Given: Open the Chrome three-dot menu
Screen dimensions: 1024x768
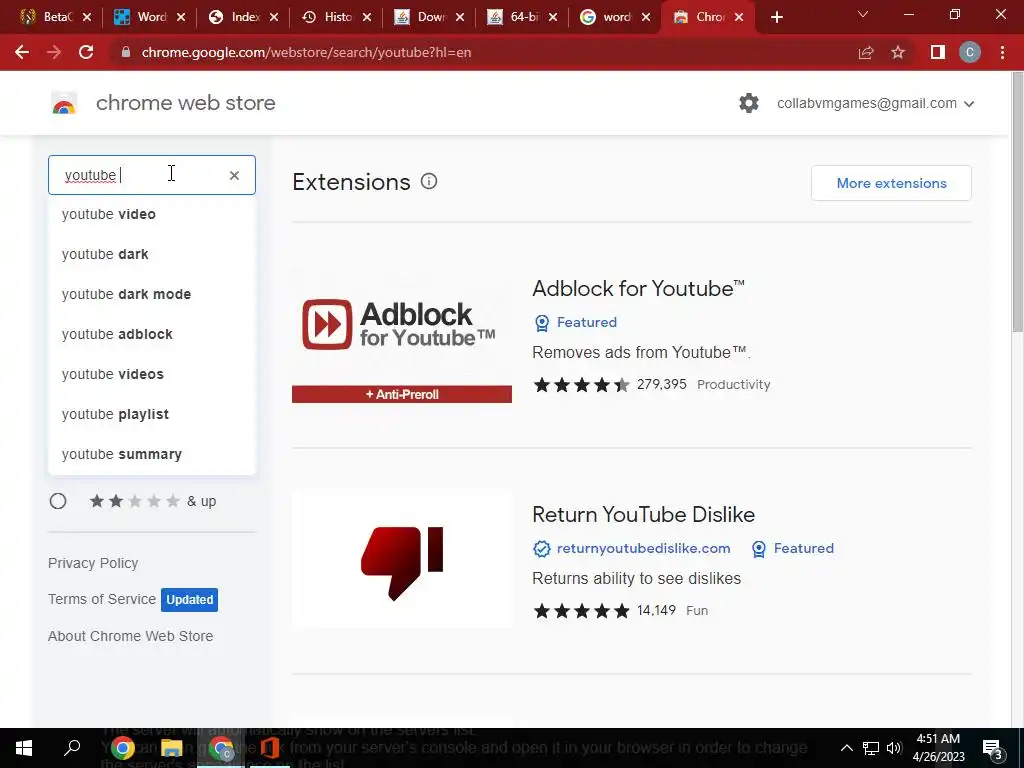Looking at the screenshot, I should [x=1002, y=52].
